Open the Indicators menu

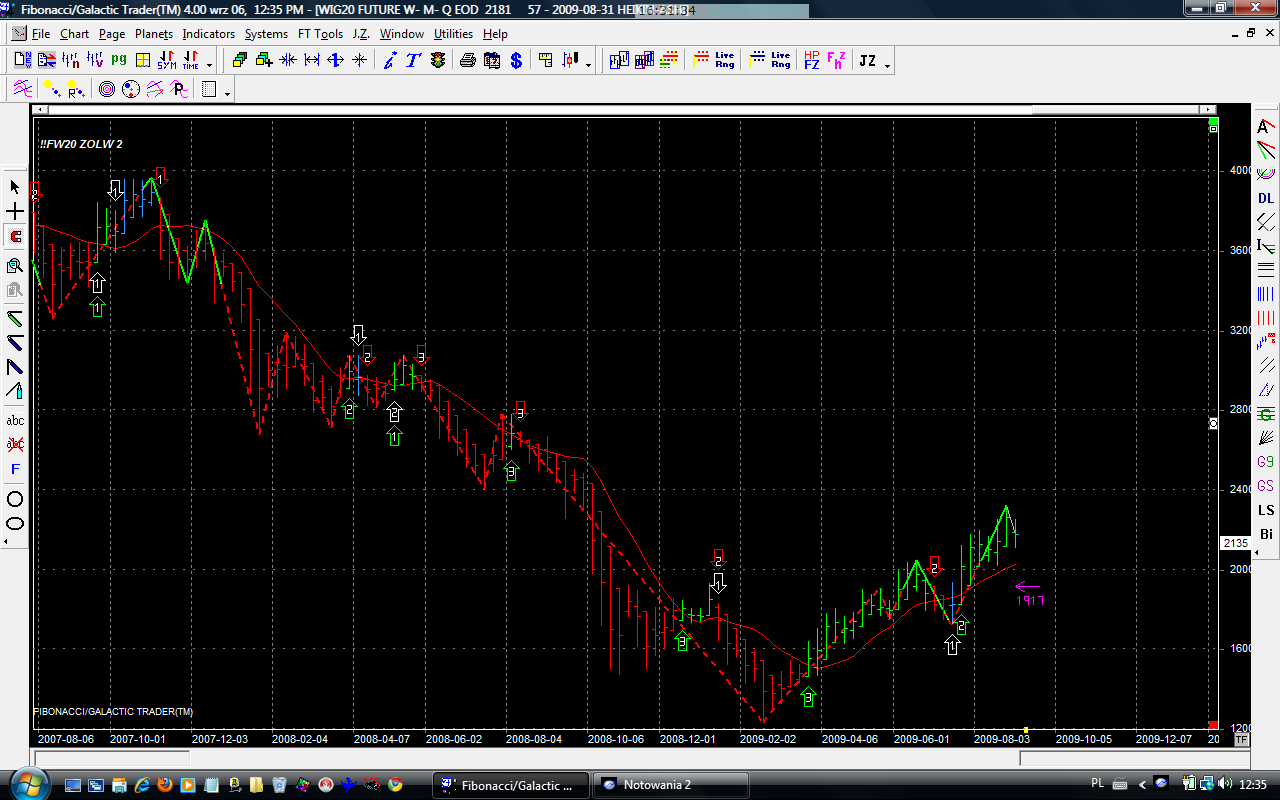(x=208, y=34)
